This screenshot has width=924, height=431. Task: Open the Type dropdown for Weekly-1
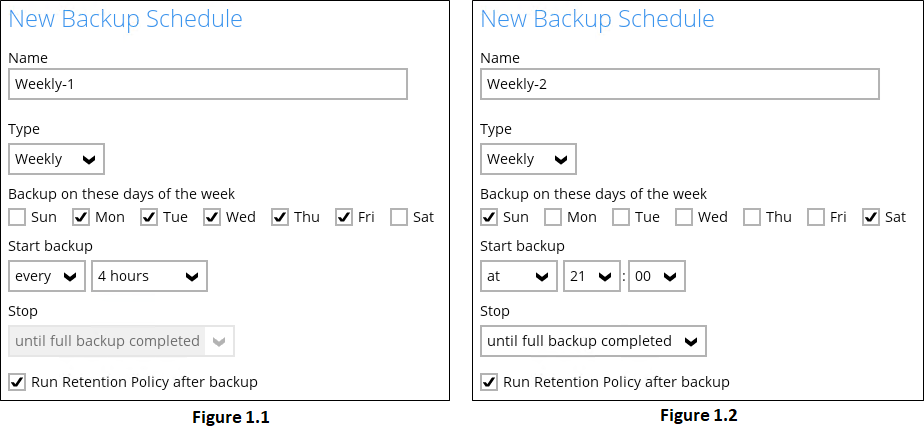(57, 159)
